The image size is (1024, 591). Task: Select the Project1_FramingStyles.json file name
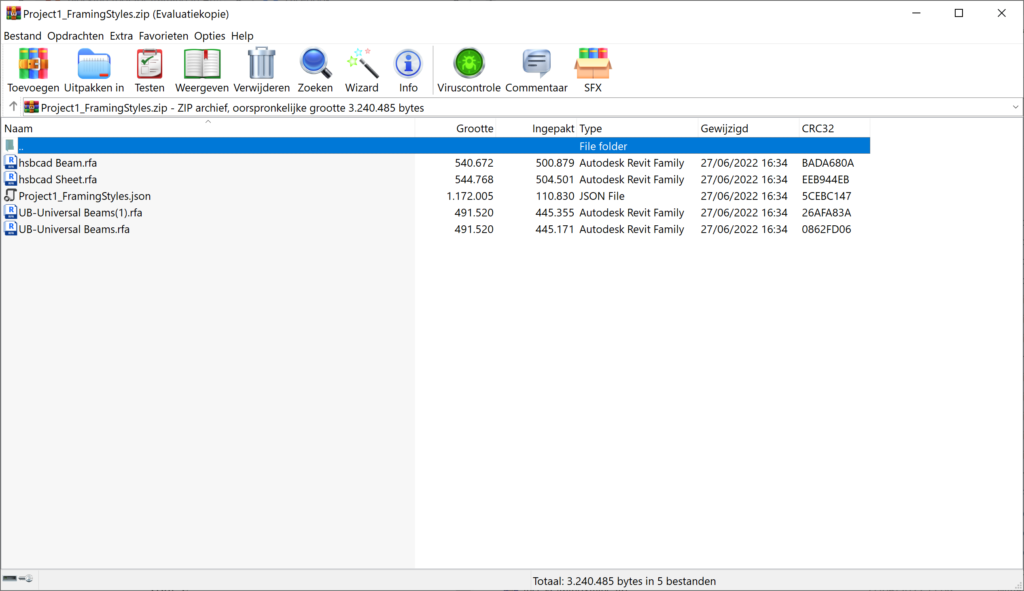pos(84,196)
